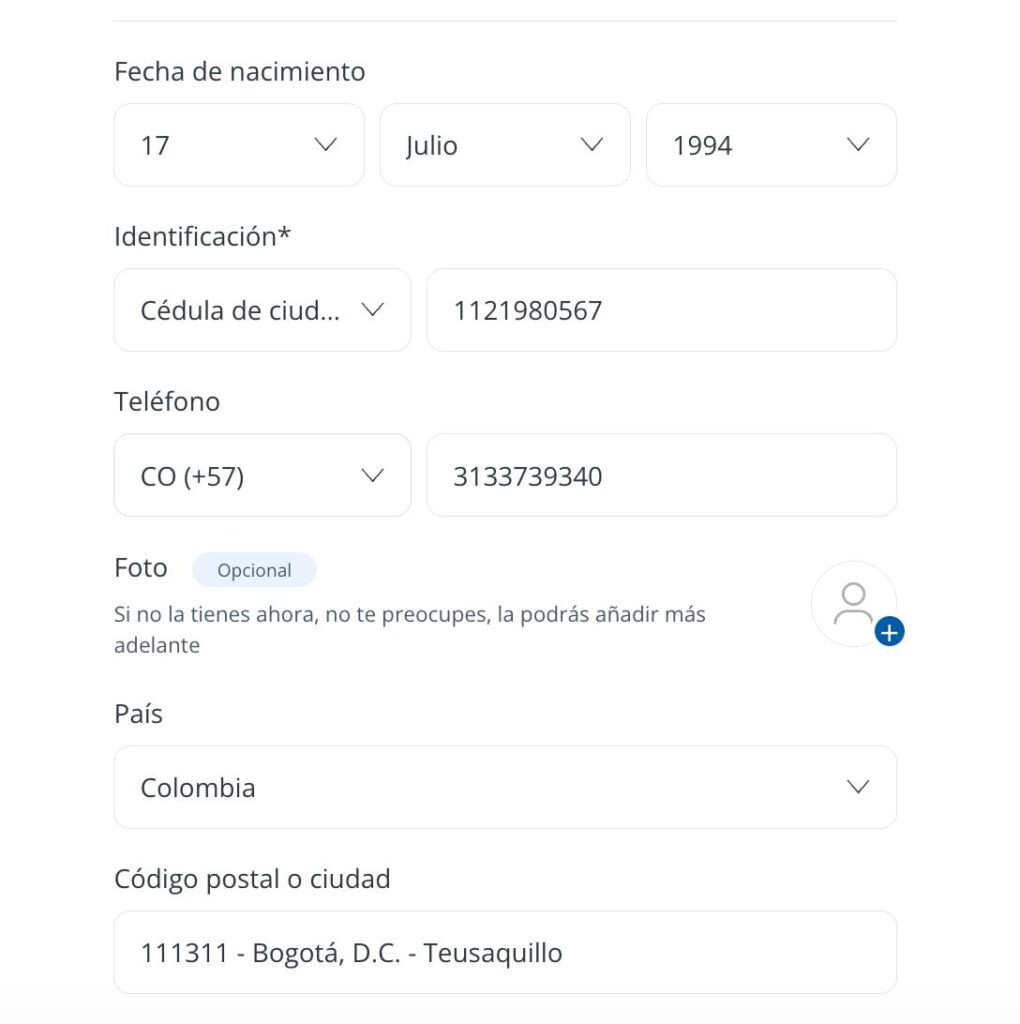
Task: Click the País label
Action: coord(138,714)
